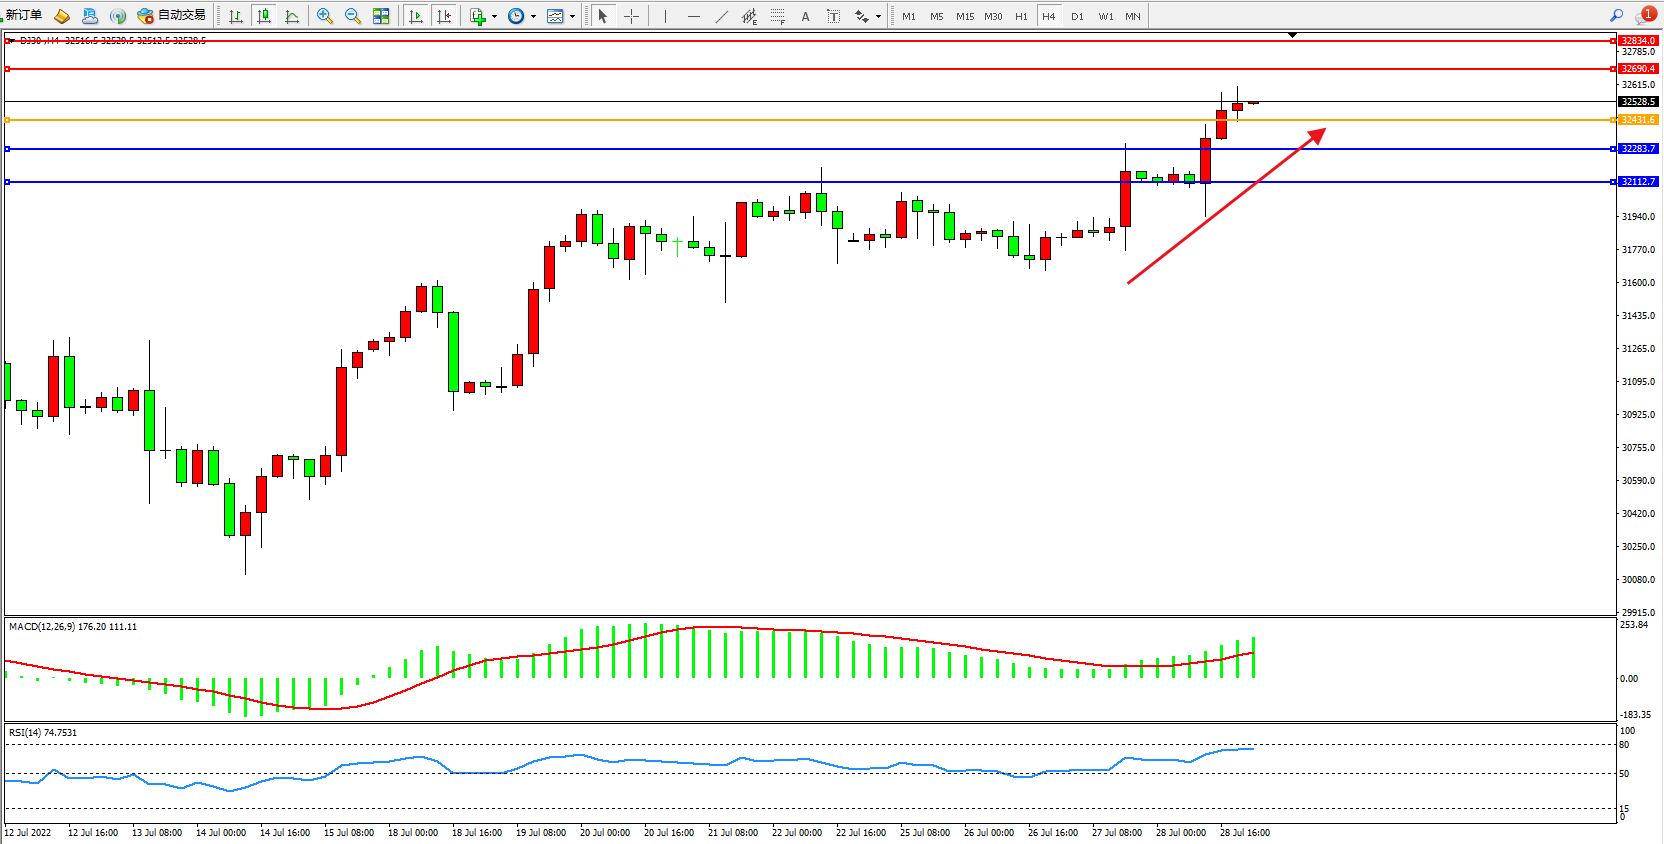
Task: Select candlestick chart mode
Action: (264, 16)
